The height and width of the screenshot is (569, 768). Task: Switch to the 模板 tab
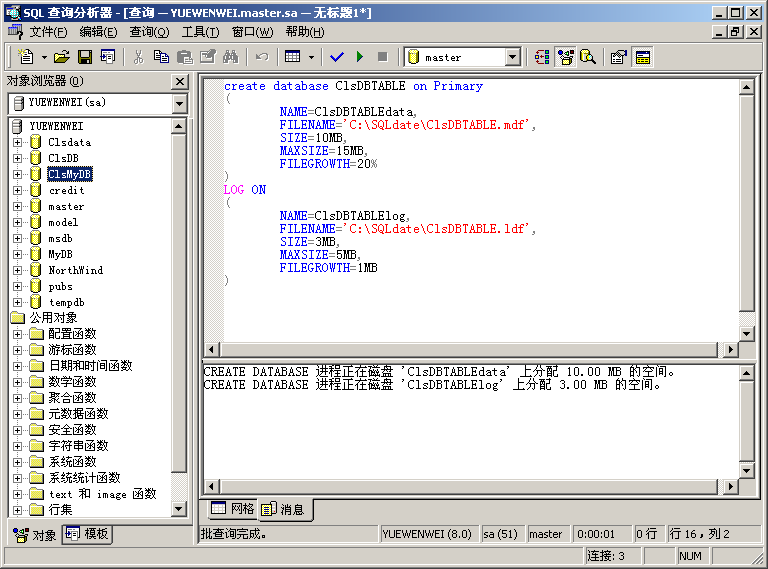coord(87,534)
